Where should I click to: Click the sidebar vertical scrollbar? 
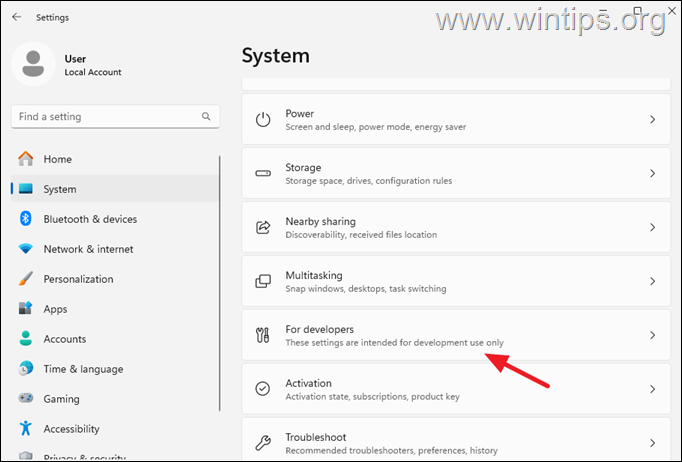click(x=220, y=283)
